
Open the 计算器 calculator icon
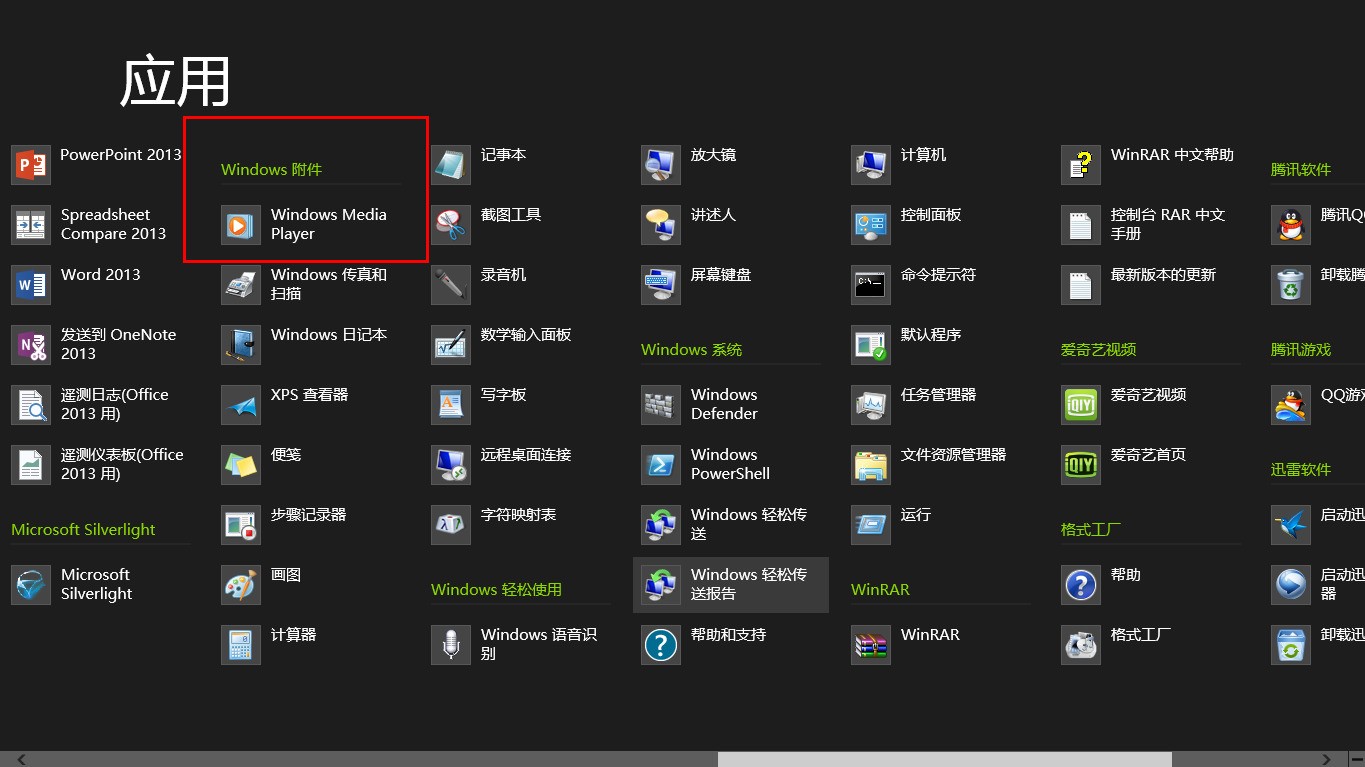241,645
